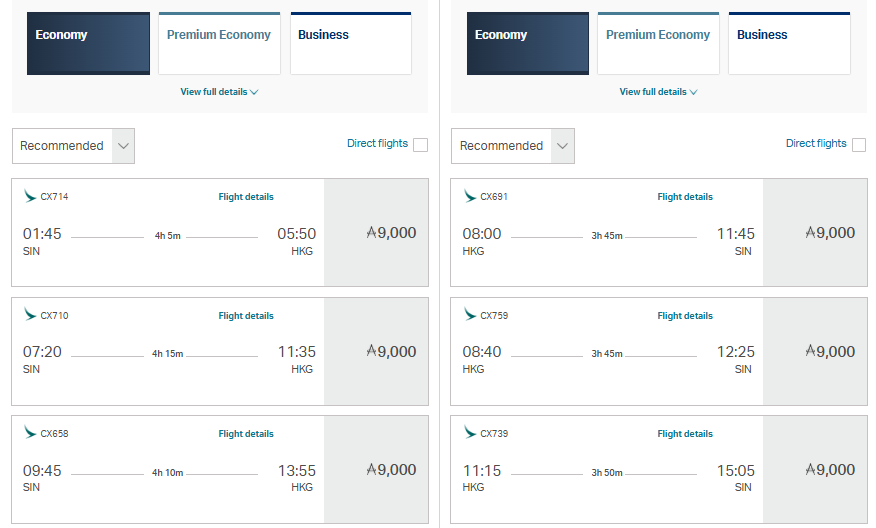Image resolution: width=876 pixels, height=528 pixels.
Task: Tick Direct flights checkbox for HKG to SIN
Action: click(x=859, y=145)
